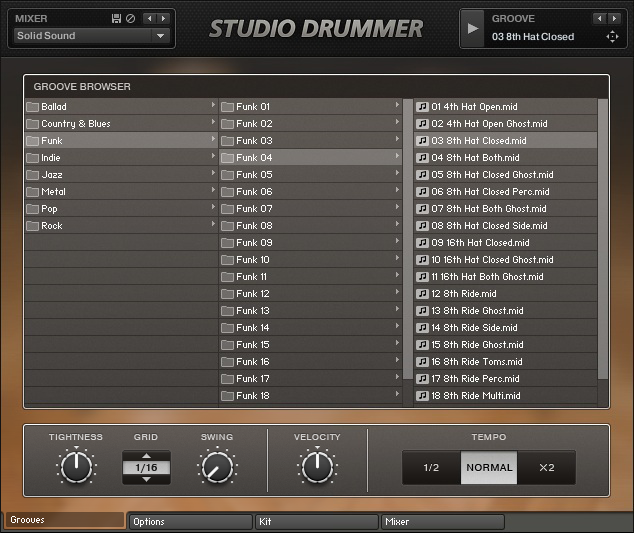The image size is (634, 533).
Task: Select 11 16th Hat Both Ghost.mid
Action: coord(505,277)
